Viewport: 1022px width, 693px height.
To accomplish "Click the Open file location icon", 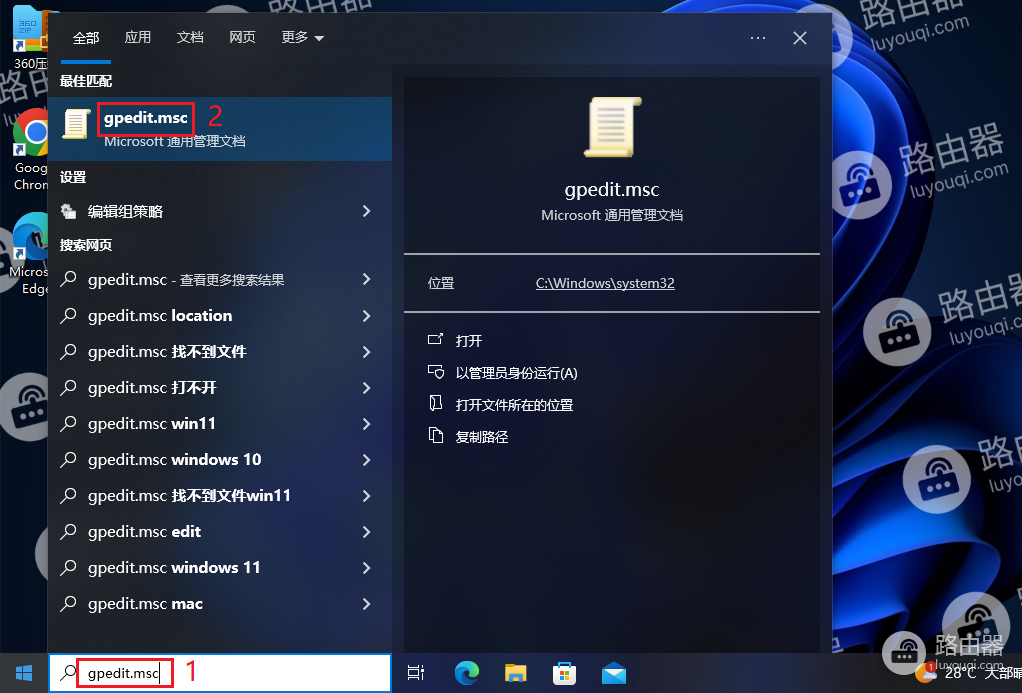I will 435,404.
